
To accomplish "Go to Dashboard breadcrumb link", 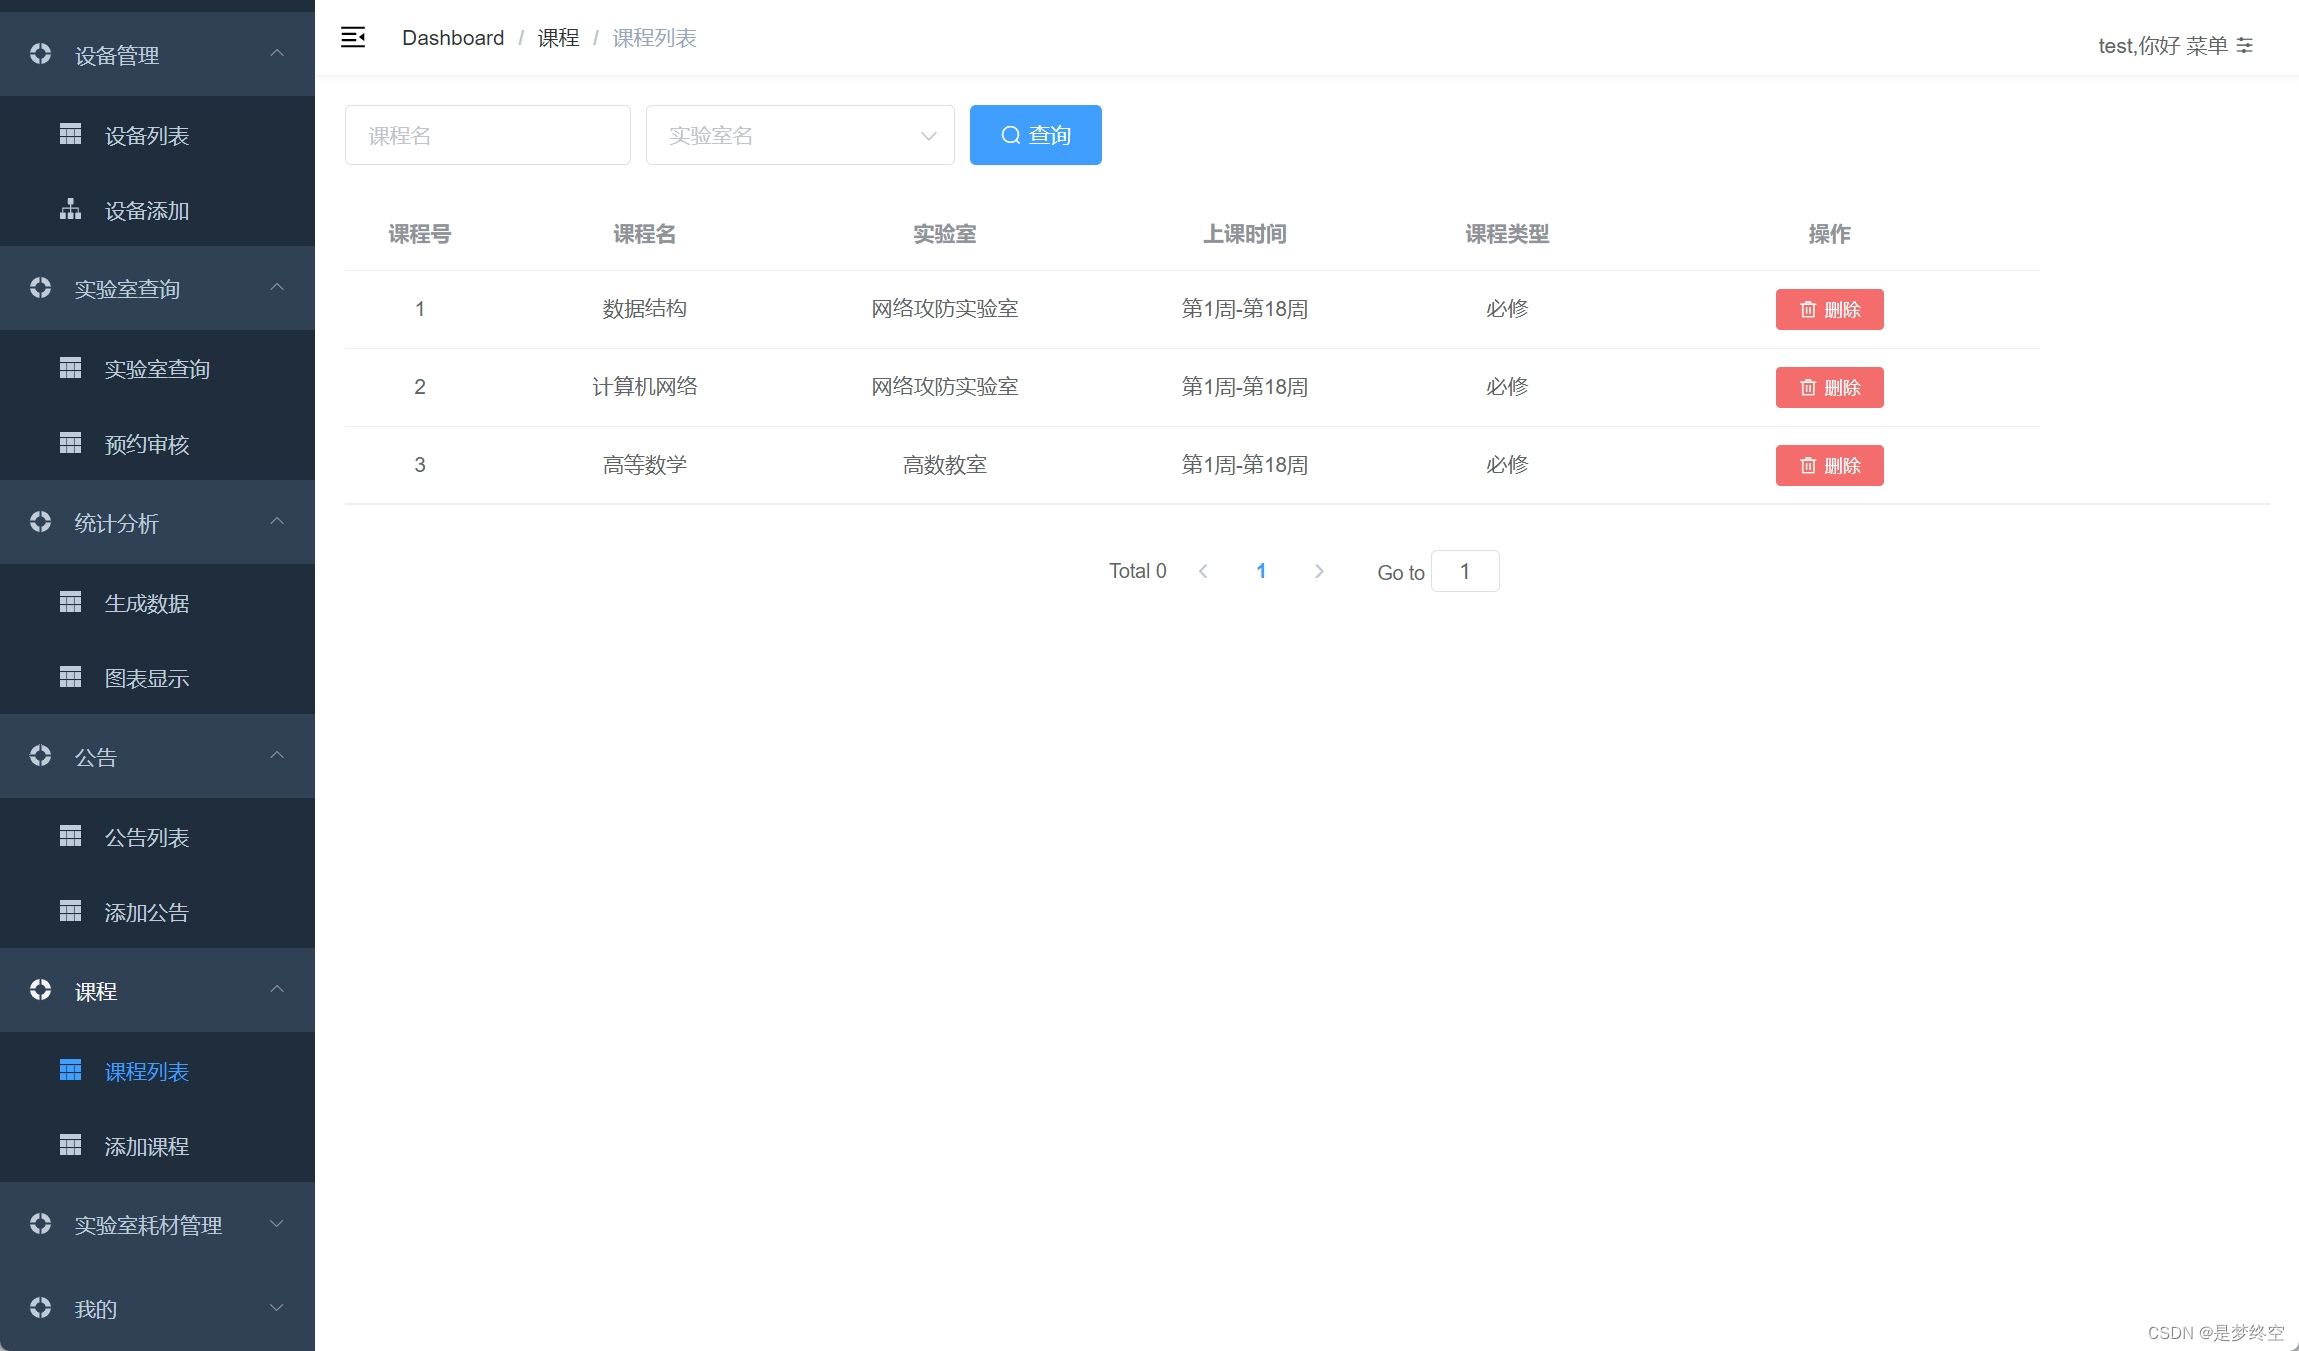I will 453,38.
